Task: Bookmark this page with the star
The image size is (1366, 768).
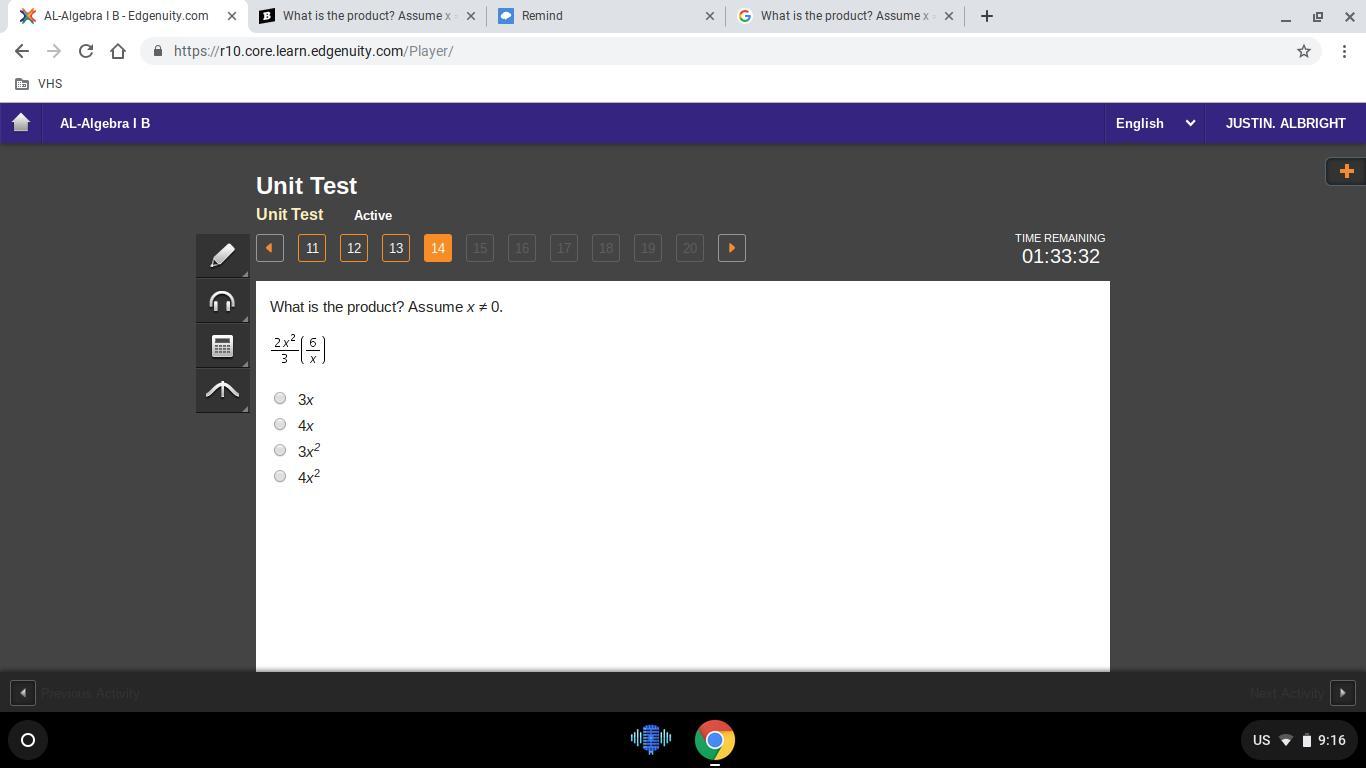Action: 1304,51
